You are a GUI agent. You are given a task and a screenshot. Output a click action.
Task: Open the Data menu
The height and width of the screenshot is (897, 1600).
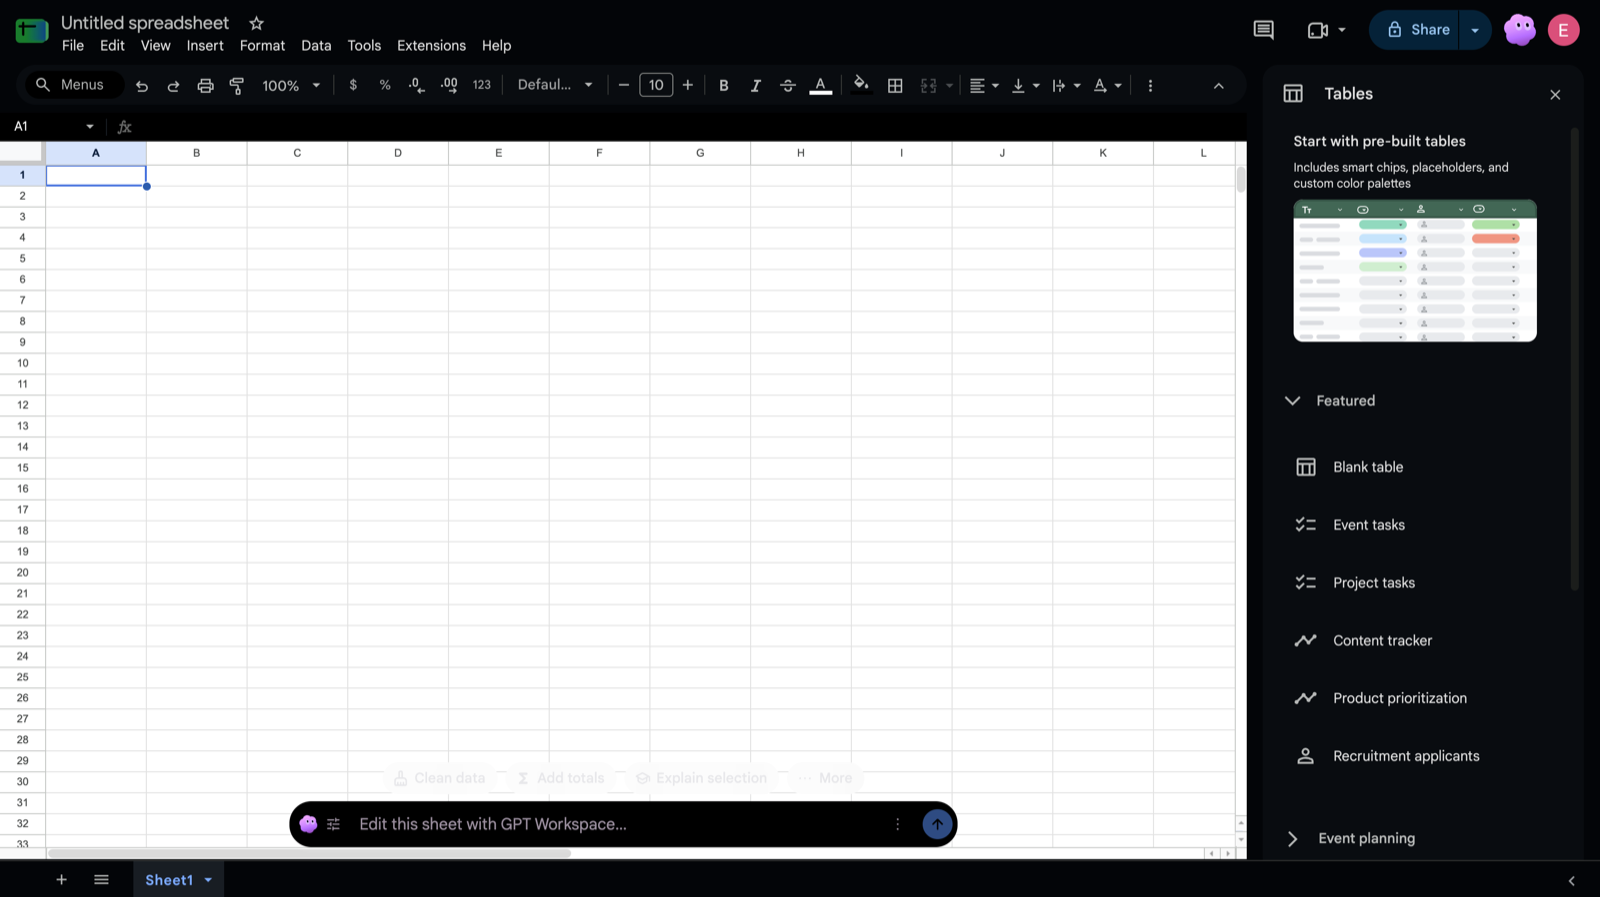pos(316,46)
